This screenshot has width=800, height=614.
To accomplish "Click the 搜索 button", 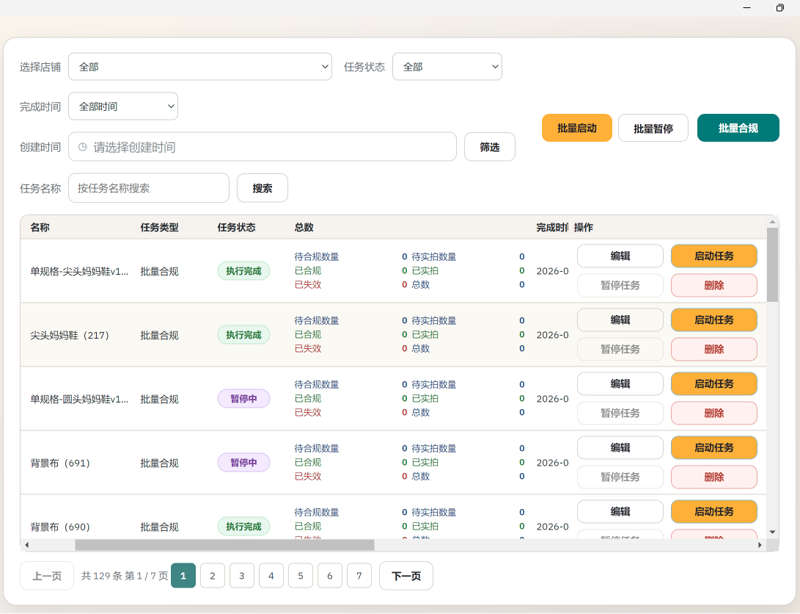I will tap(262, 188).
